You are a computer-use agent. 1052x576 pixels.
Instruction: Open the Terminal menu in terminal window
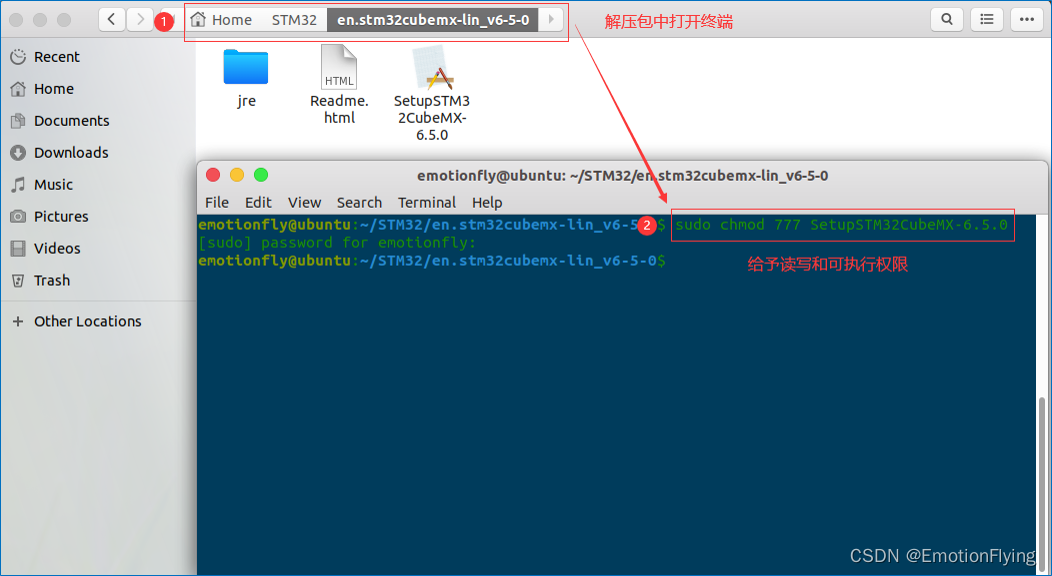(427, 202)
